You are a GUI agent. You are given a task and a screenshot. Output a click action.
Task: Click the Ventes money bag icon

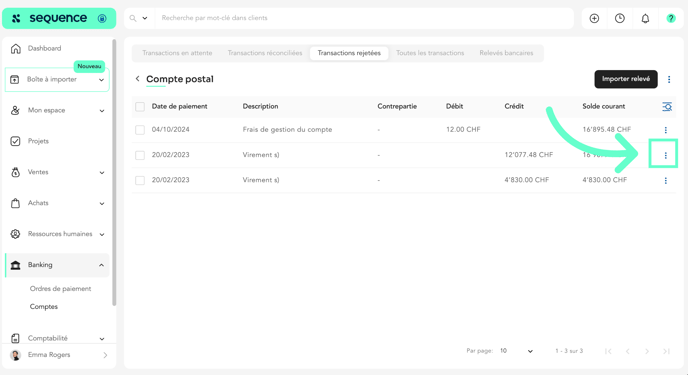15,172
